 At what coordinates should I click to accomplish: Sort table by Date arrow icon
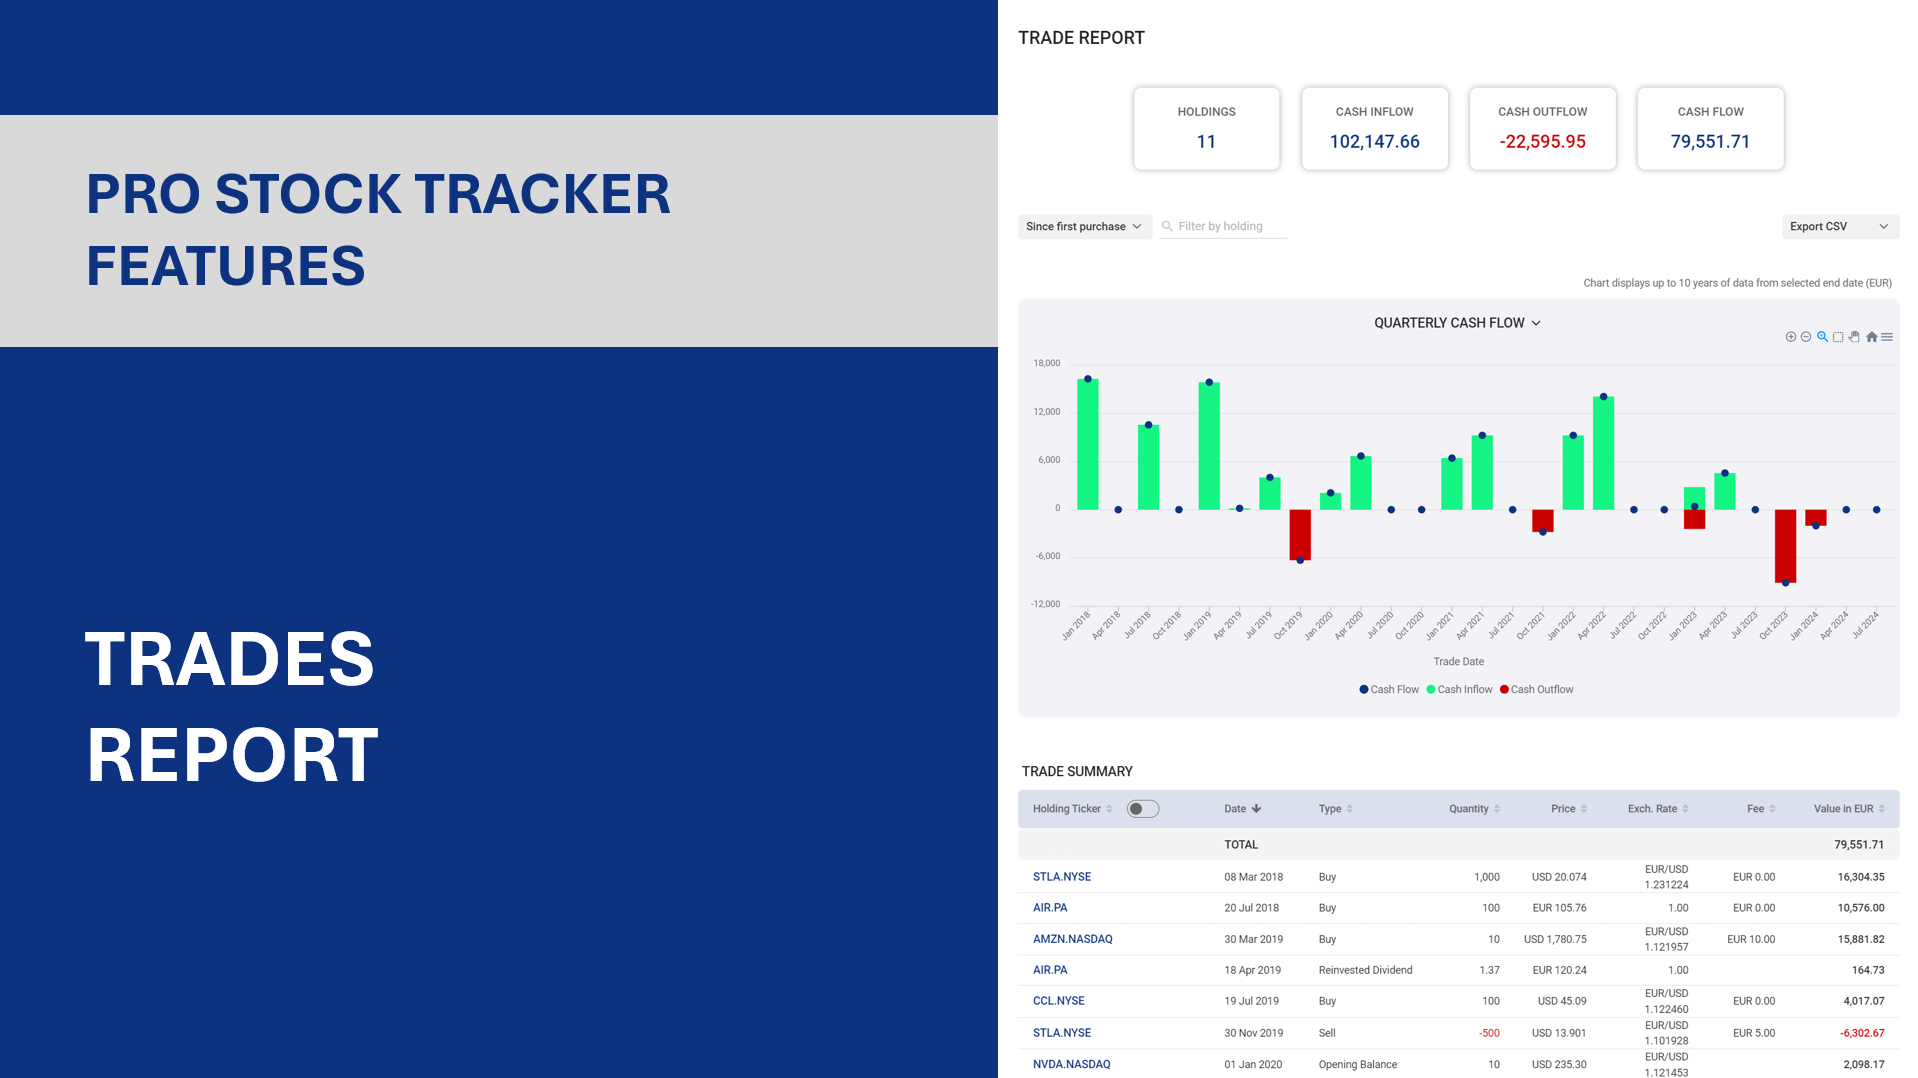tap(1256, 809)
